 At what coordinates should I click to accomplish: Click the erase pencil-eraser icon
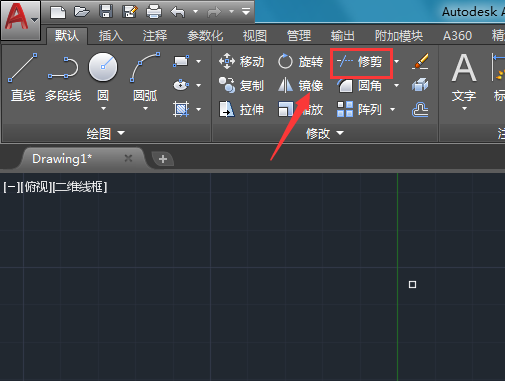click(x=420, y=62)
